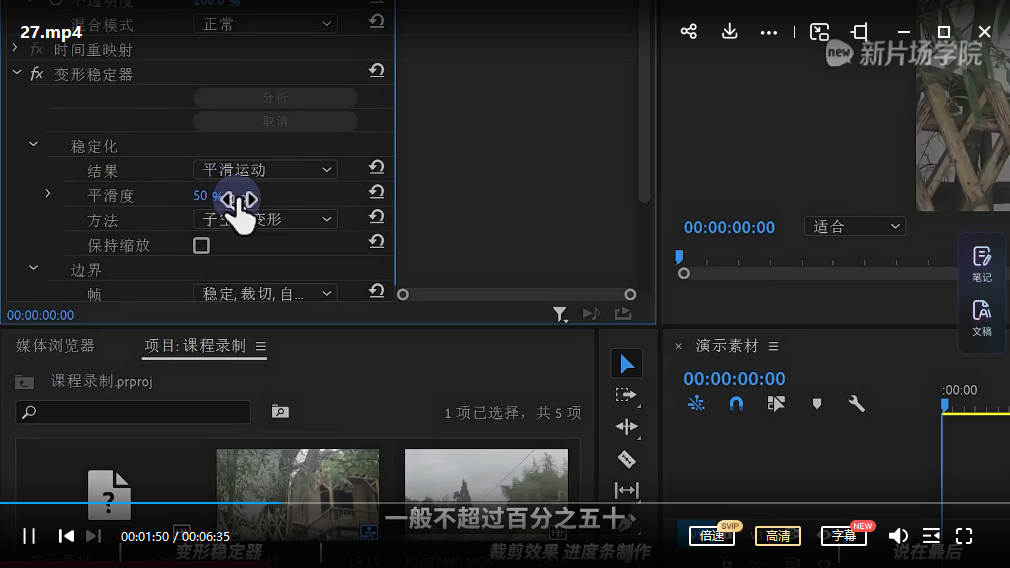1010x568 pixels.
Task: Skip to next video
Action: coord(93,536)
